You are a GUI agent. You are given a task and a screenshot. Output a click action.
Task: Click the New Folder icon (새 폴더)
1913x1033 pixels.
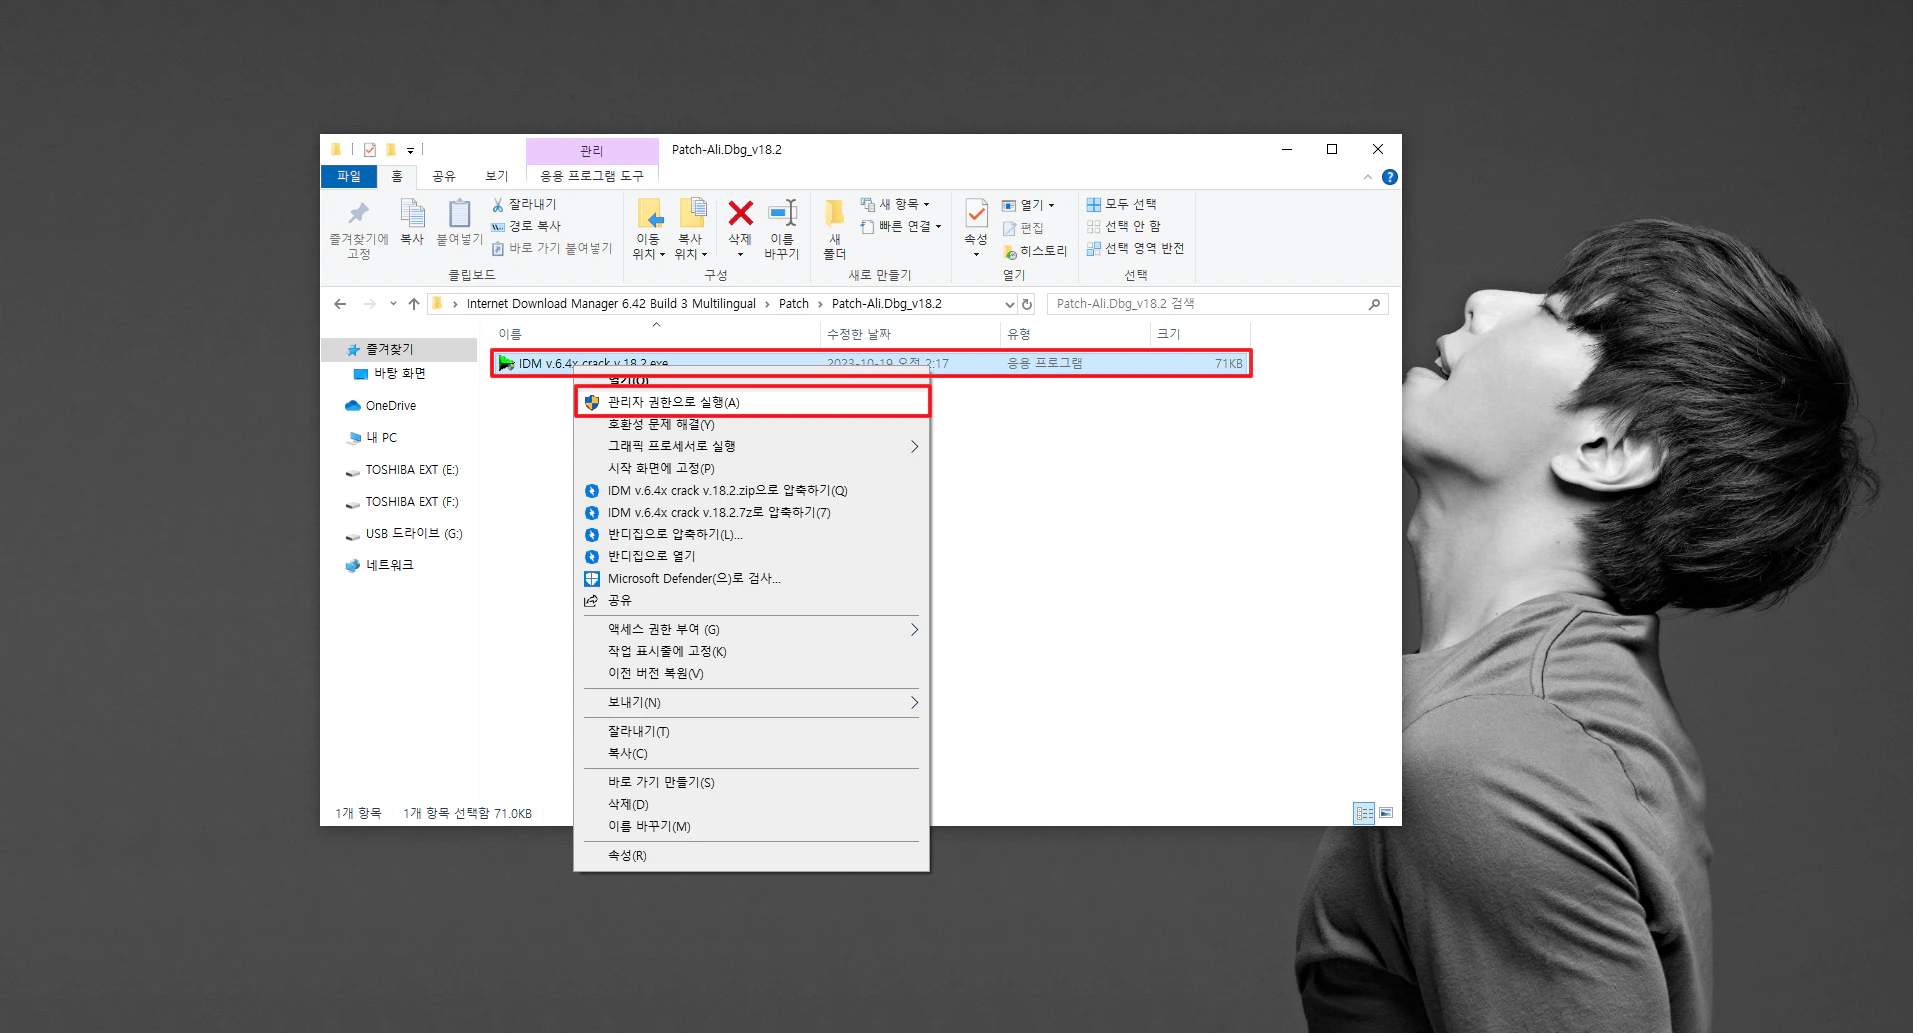tap(834, 213)
